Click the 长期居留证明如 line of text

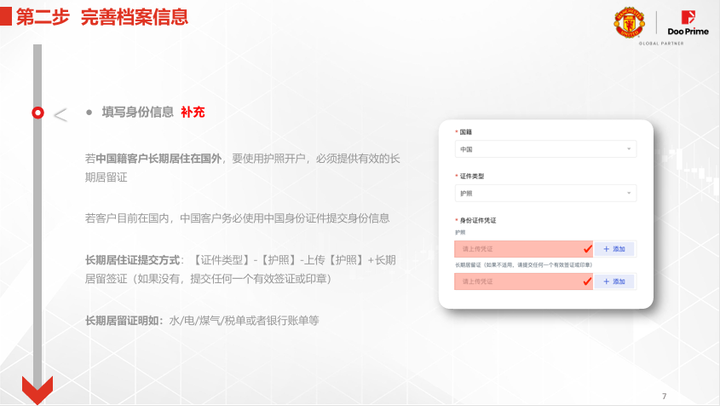click(x=202, y=321)
